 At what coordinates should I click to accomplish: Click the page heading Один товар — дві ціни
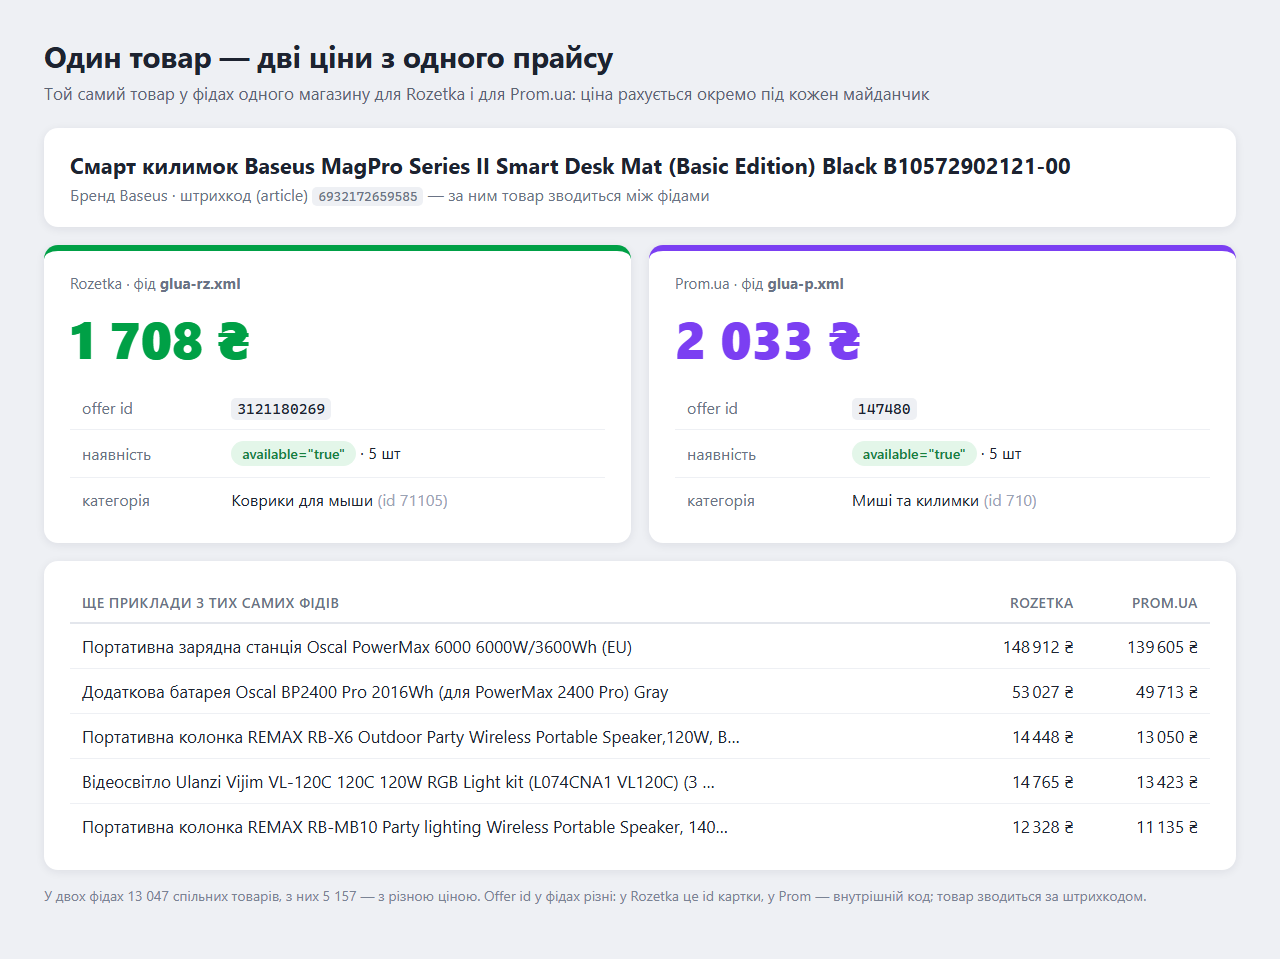click(328, 58)
